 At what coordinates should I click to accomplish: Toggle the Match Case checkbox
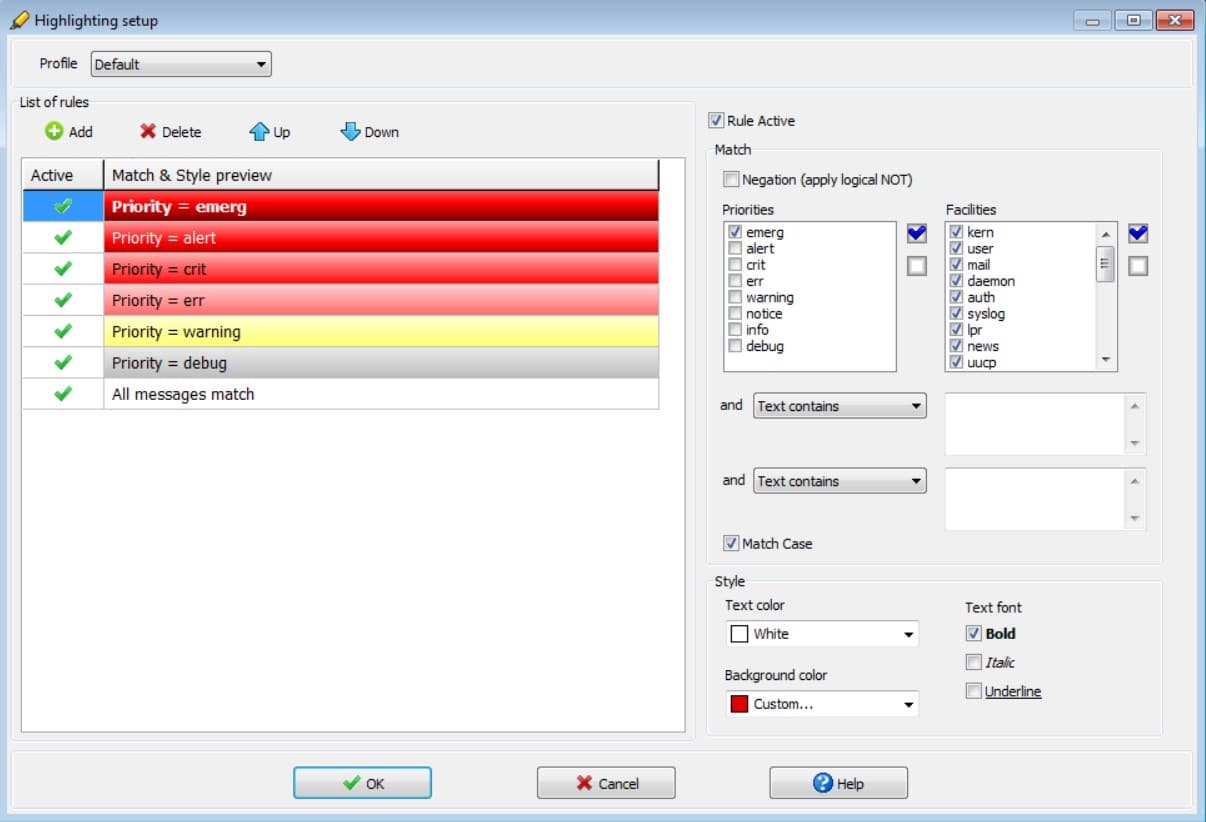click(732, 544)
